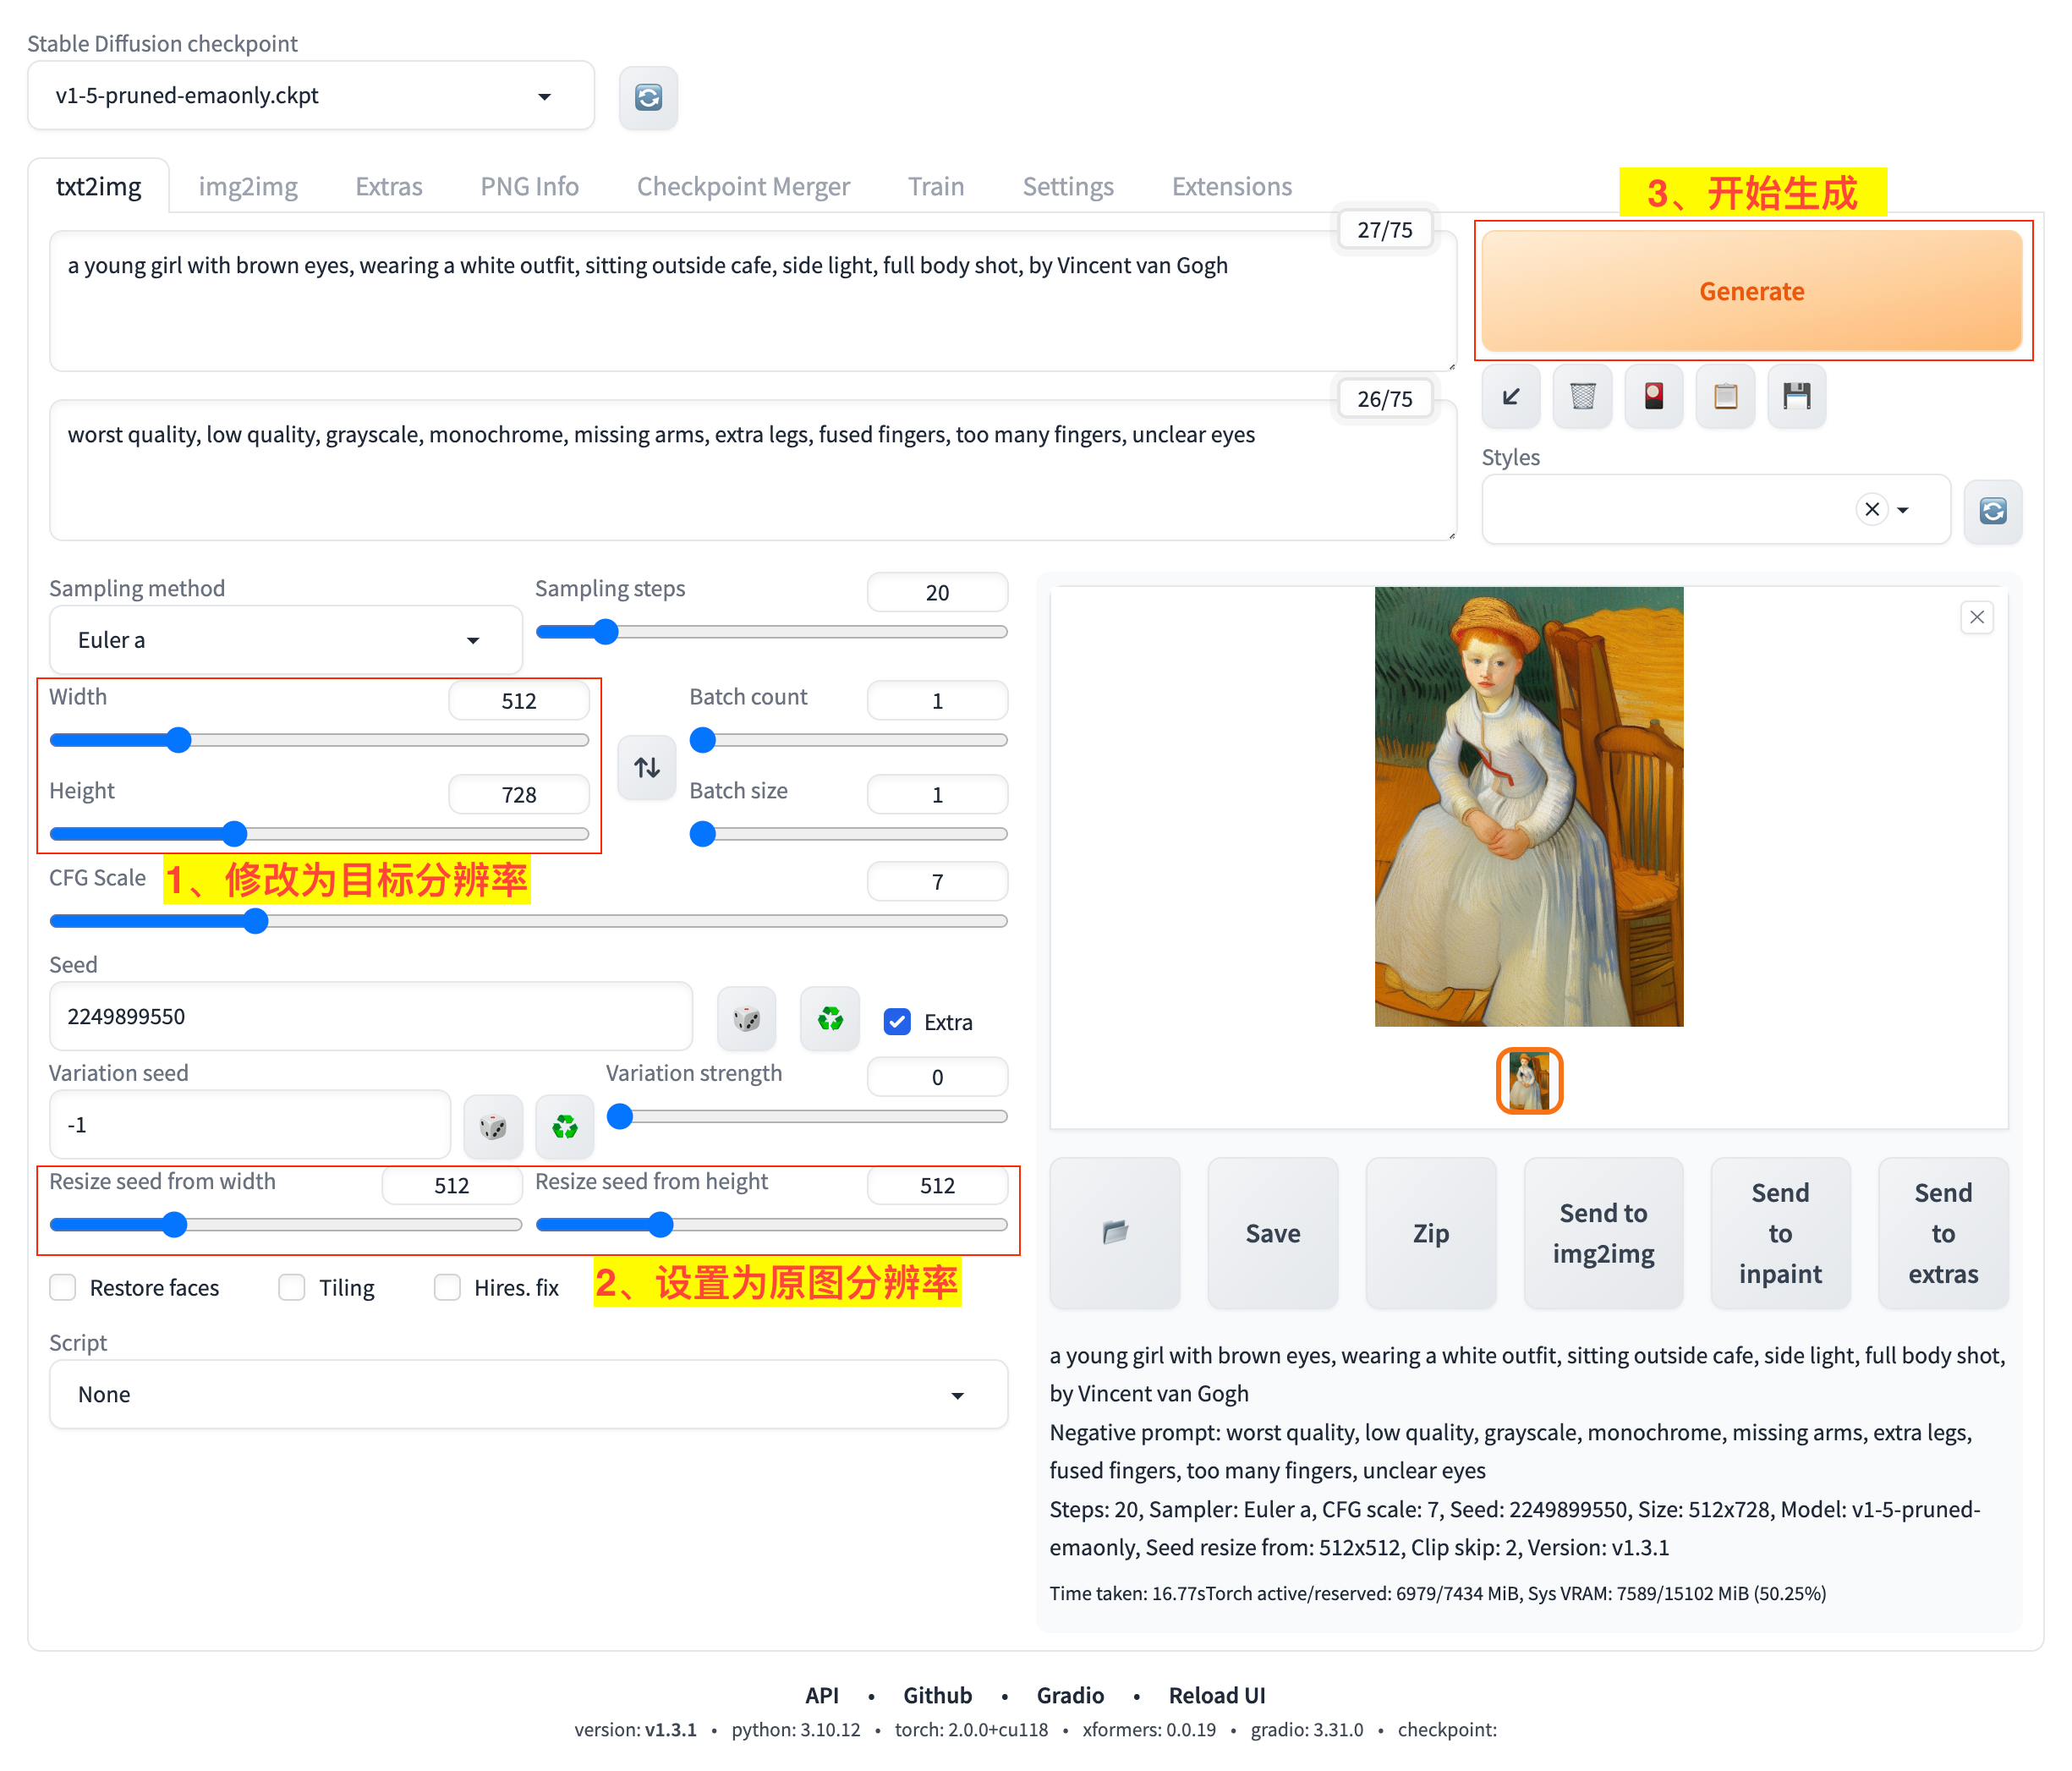The height and width of the screenshot is (1771, 2072).
Task: Refresh the Stable Diffusion checkpoint list
Action: (x=648, y=97)
